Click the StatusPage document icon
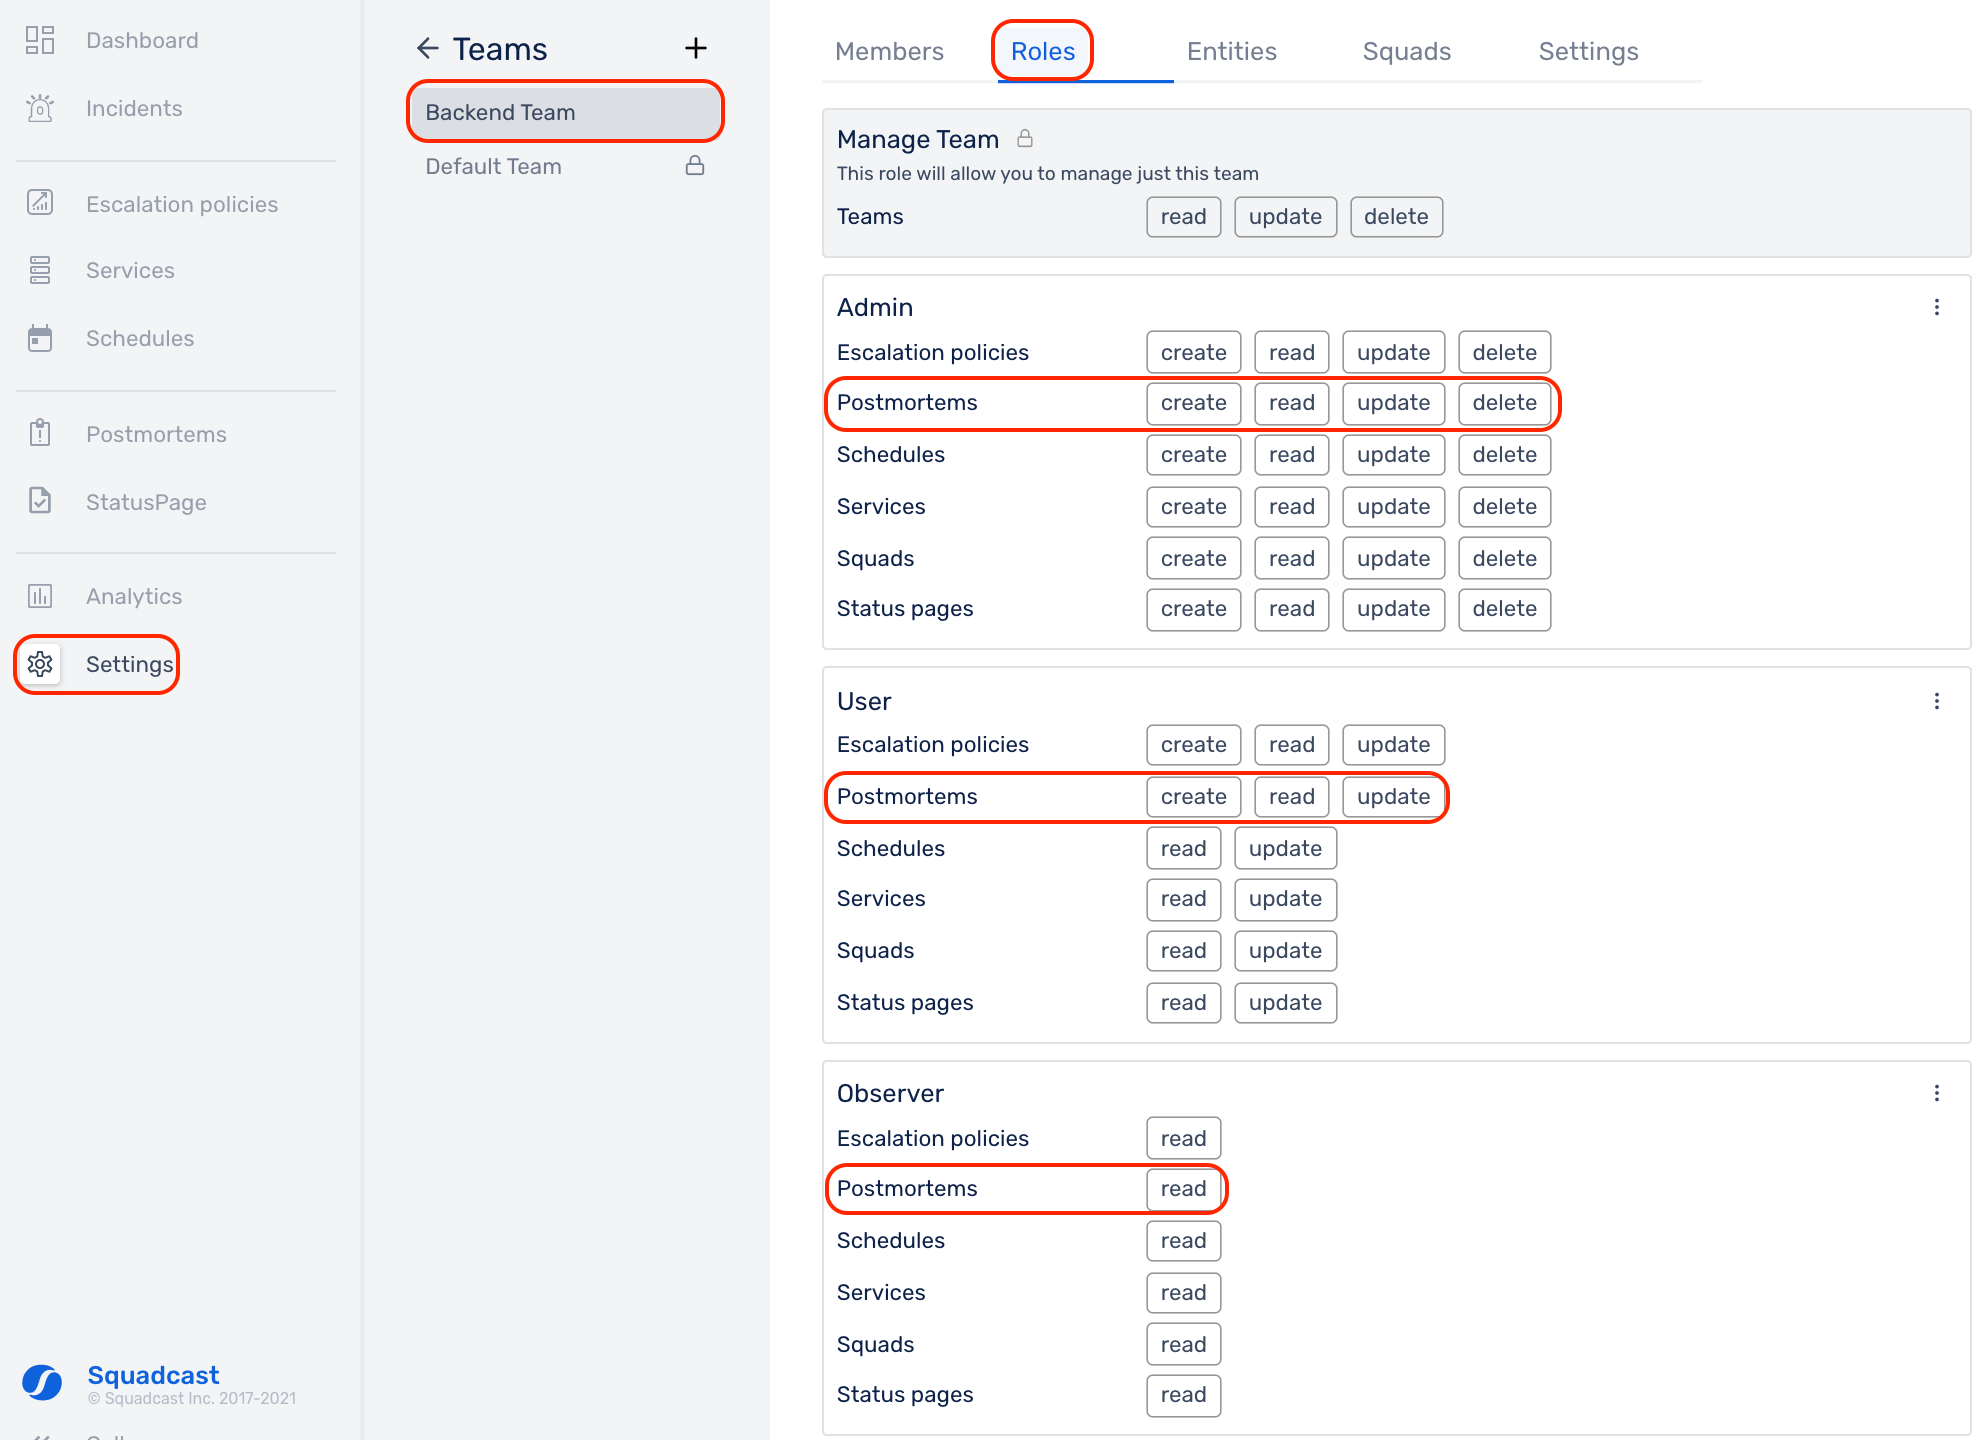1986x1440 pixels. coord(40,501)
